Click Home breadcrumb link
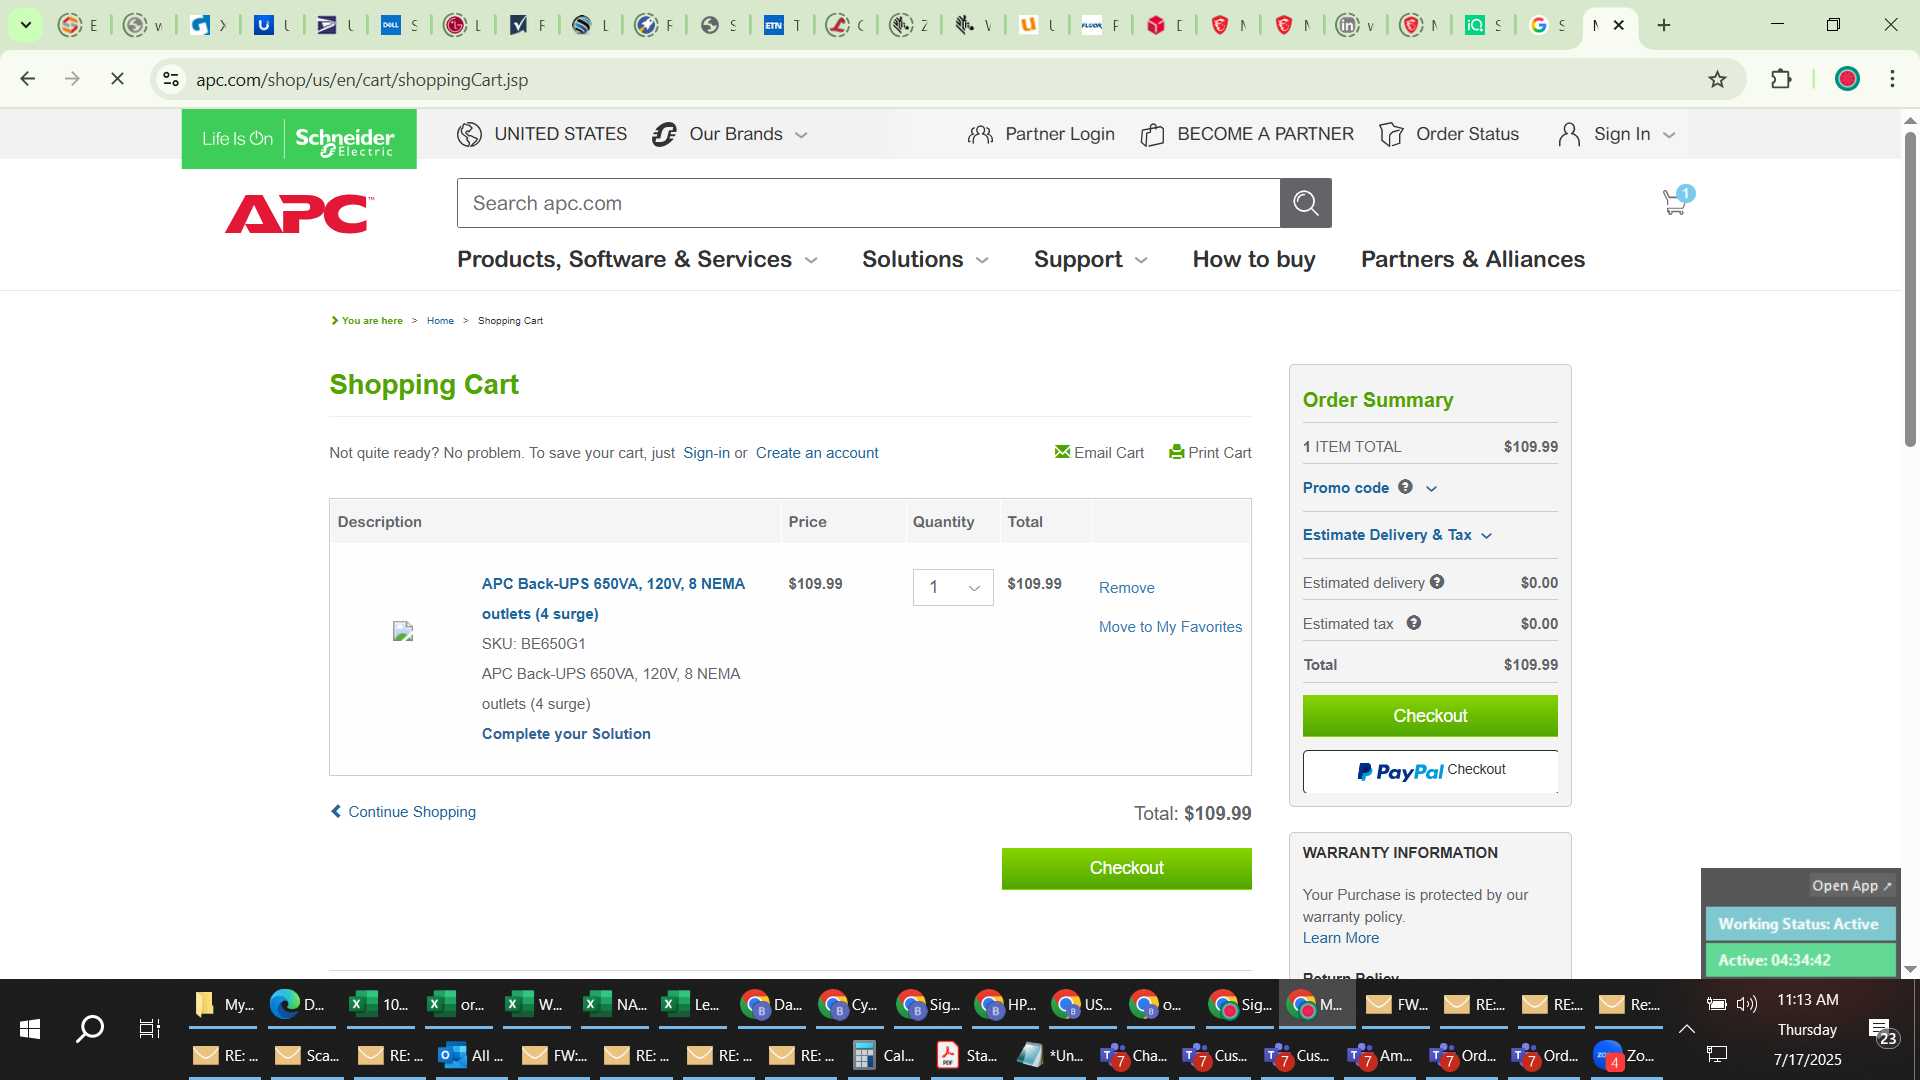The height and width of the screenshot is (1080, 1920). pyautogui.click(x=440, y=321)
